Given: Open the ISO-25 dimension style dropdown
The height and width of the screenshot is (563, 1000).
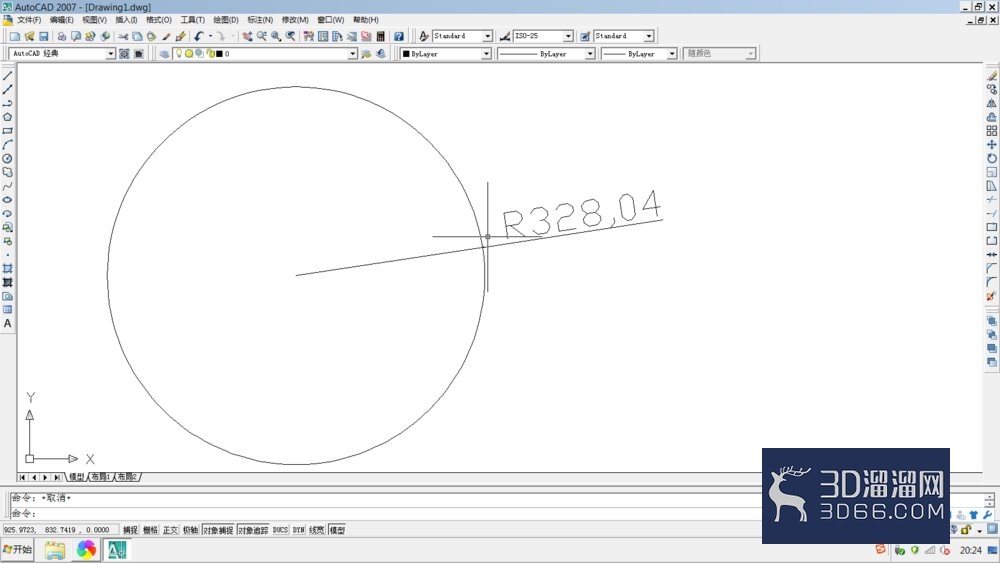Looking at the screenshot, I should coord(568,36).
